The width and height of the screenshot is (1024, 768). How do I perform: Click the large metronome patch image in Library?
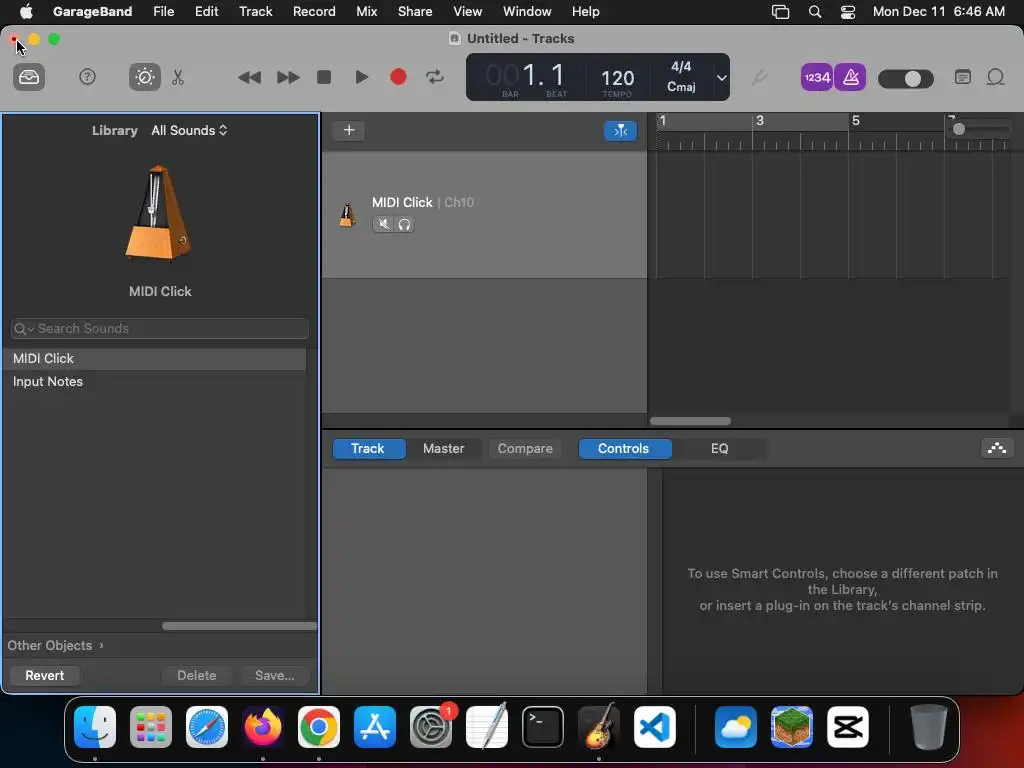click(x=159, y=214)
